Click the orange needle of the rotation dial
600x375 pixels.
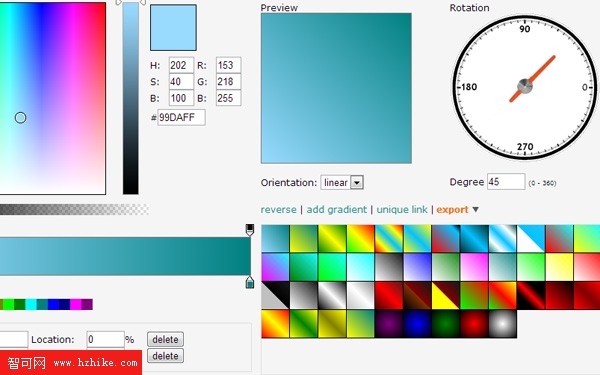pos(543,69)
